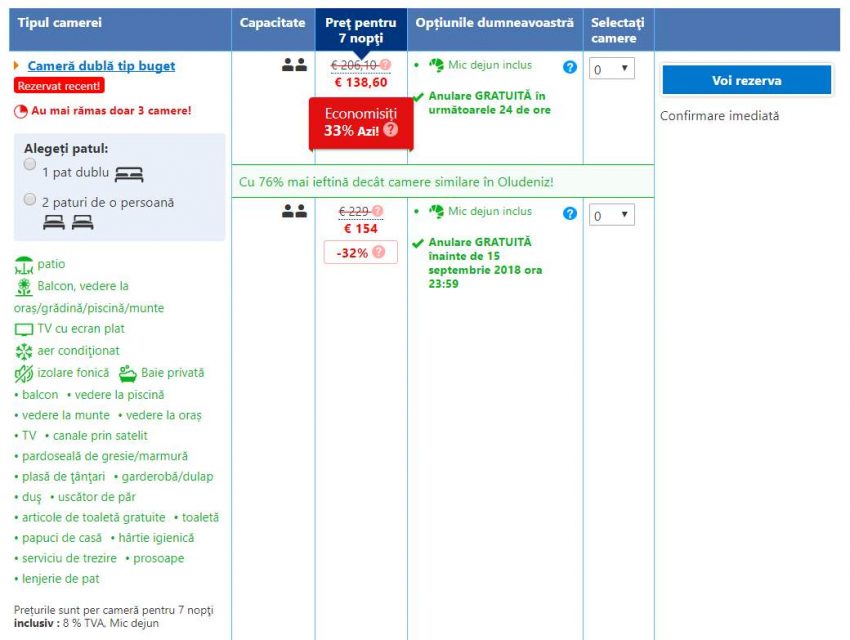Click the 'Tipul camerei' column header
Image resolution: width=850 pixels, height=640 pixels.
pyautogui.click(x=60, y=23)
